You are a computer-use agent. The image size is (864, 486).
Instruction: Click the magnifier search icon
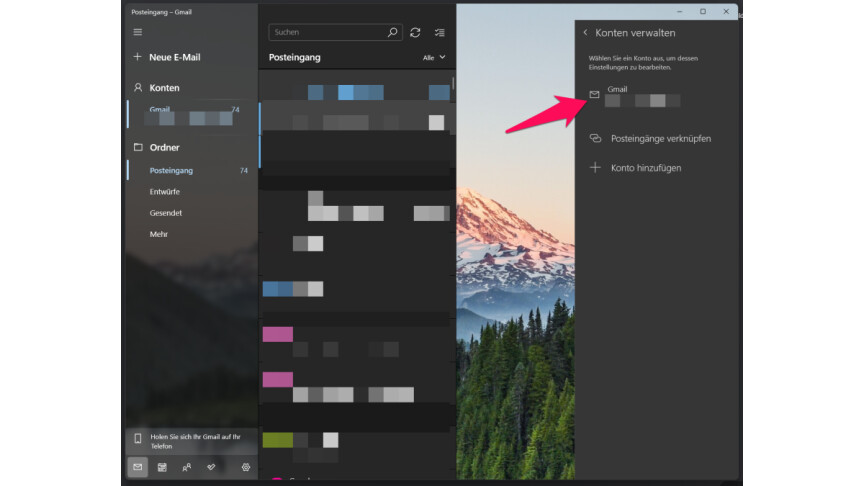(392, 33)
